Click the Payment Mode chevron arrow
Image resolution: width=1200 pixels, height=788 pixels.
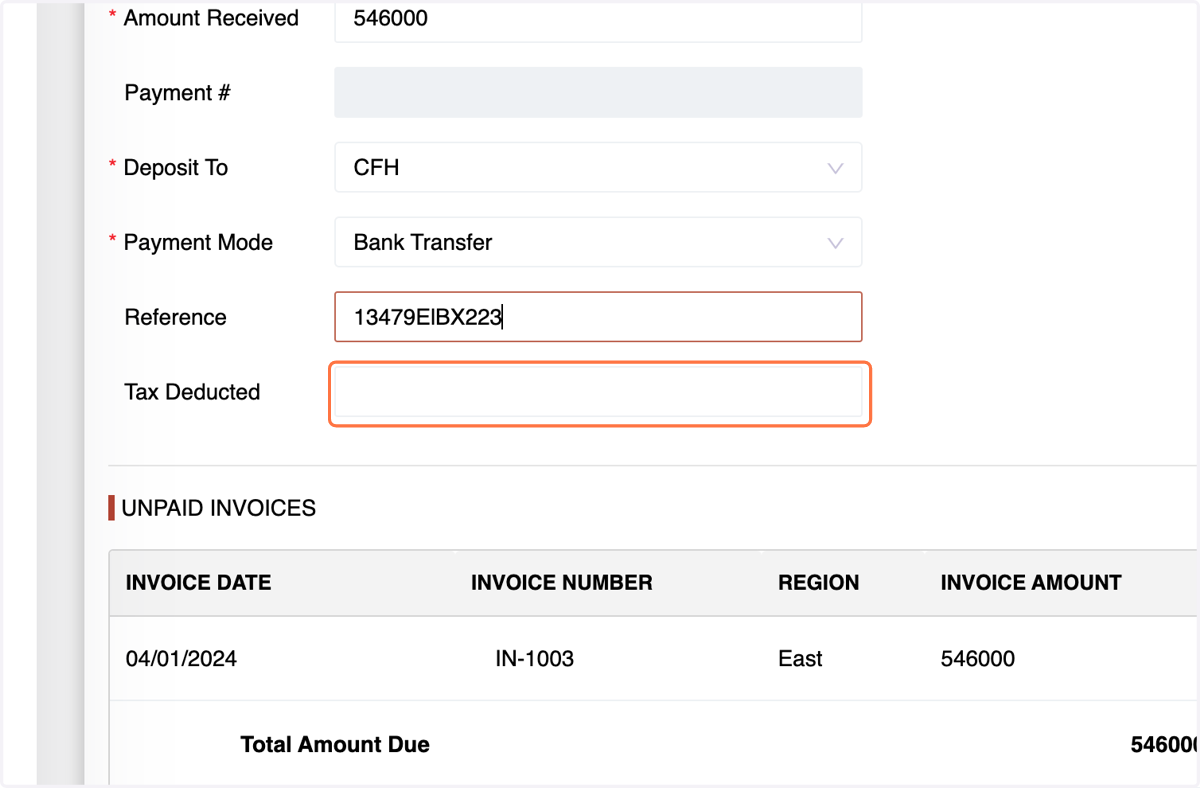[835, 243]
